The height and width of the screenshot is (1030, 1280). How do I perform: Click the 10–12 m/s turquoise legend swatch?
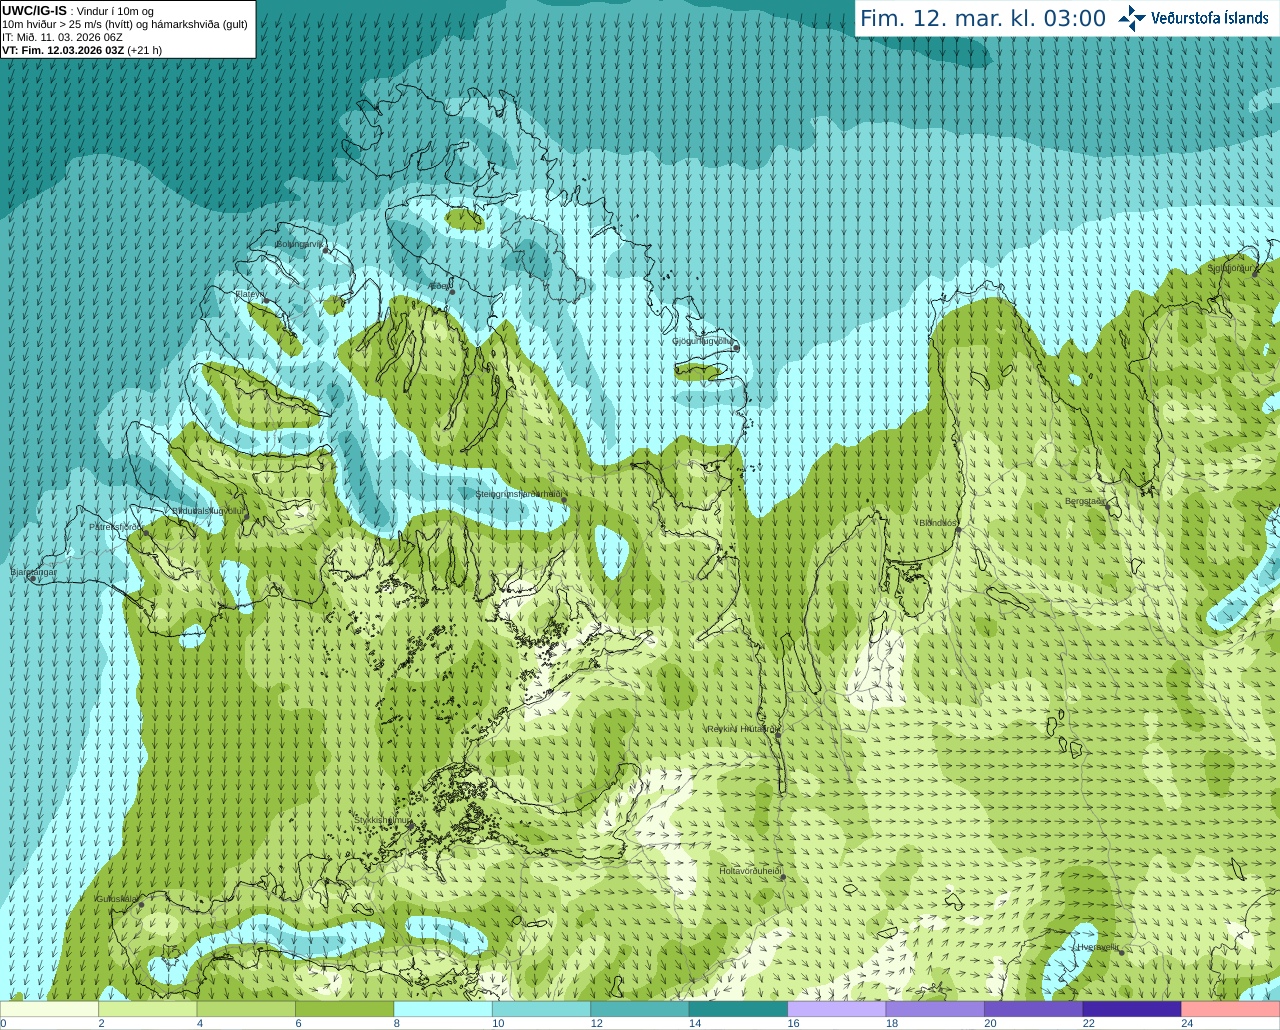(541, 1009)
